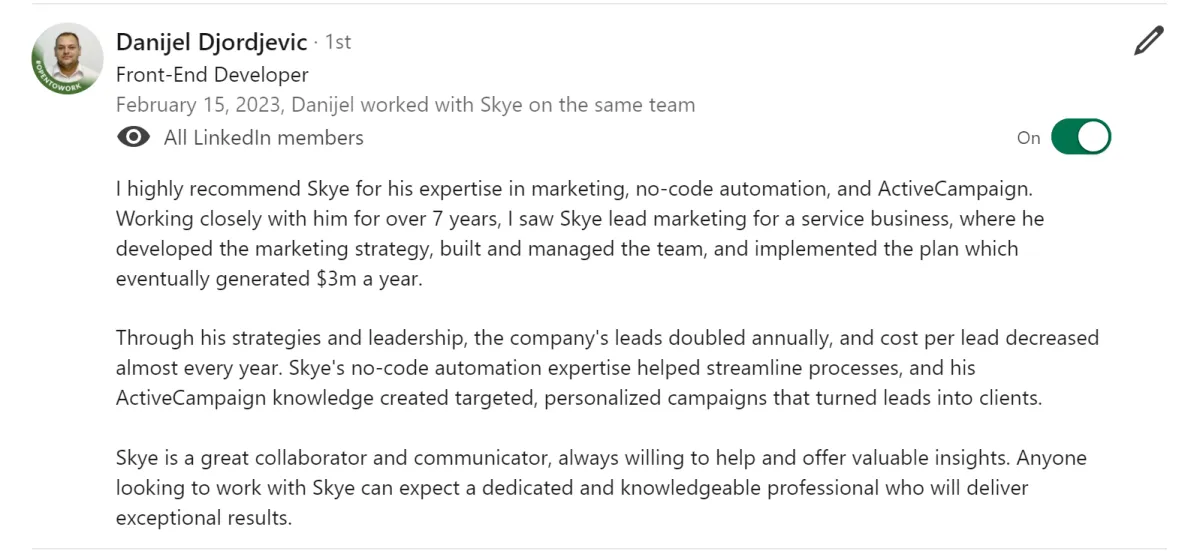Click the pencil edit icon
This screenshot has height=551, width=1200.
click(x=1149, y=41)
